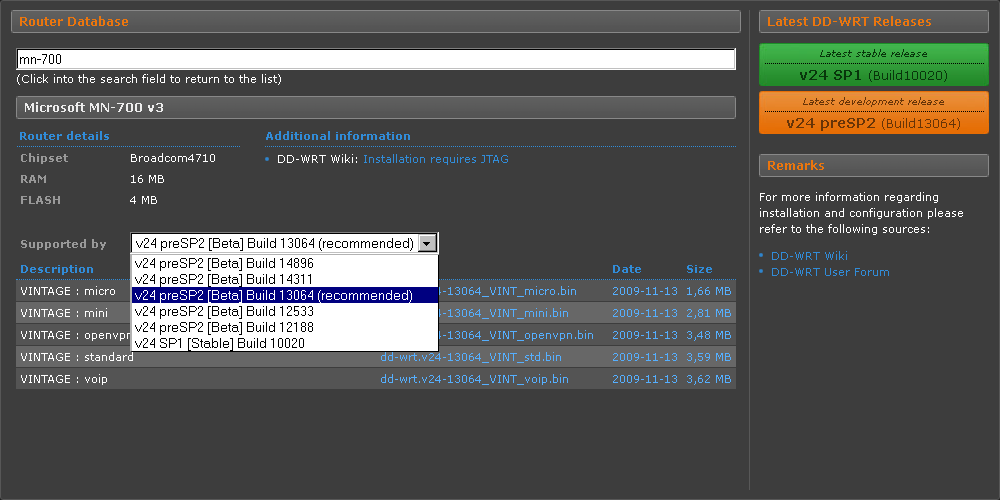This screenshot has height=500, width=1000.
Task: Download the VINT_openvpn.bin firmware file
Action: [x=517, y=335]
